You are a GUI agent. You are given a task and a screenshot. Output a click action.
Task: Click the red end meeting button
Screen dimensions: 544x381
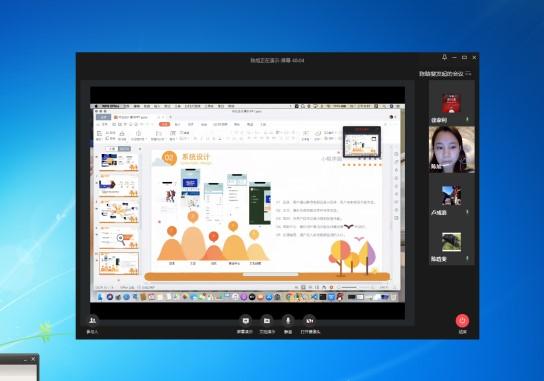[462, 321]
